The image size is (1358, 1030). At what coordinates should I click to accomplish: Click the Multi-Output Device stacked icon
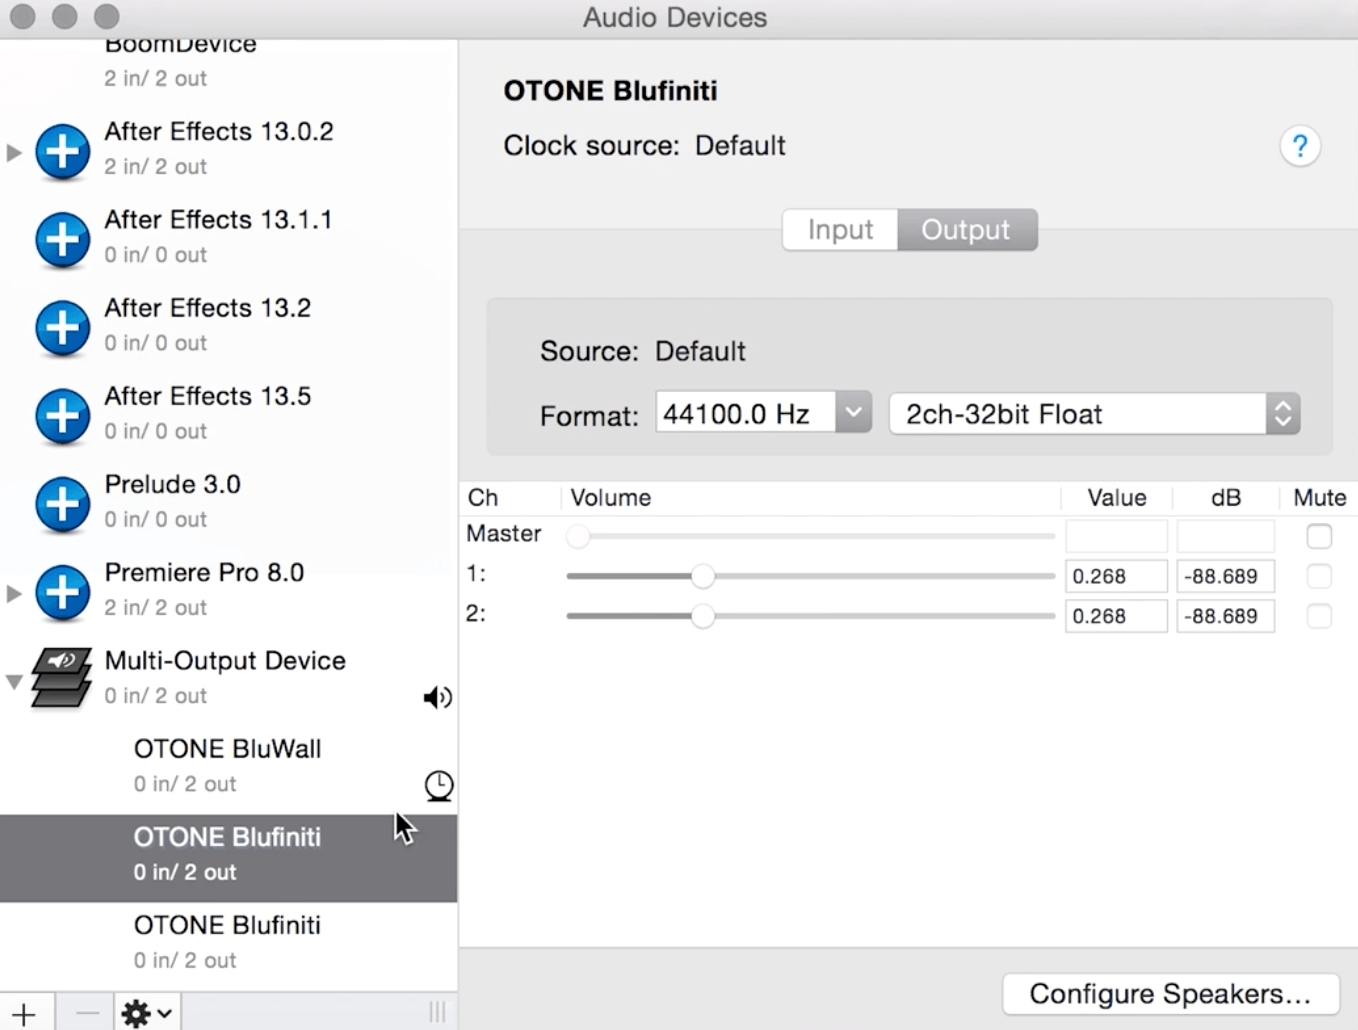tap(61, 678)
